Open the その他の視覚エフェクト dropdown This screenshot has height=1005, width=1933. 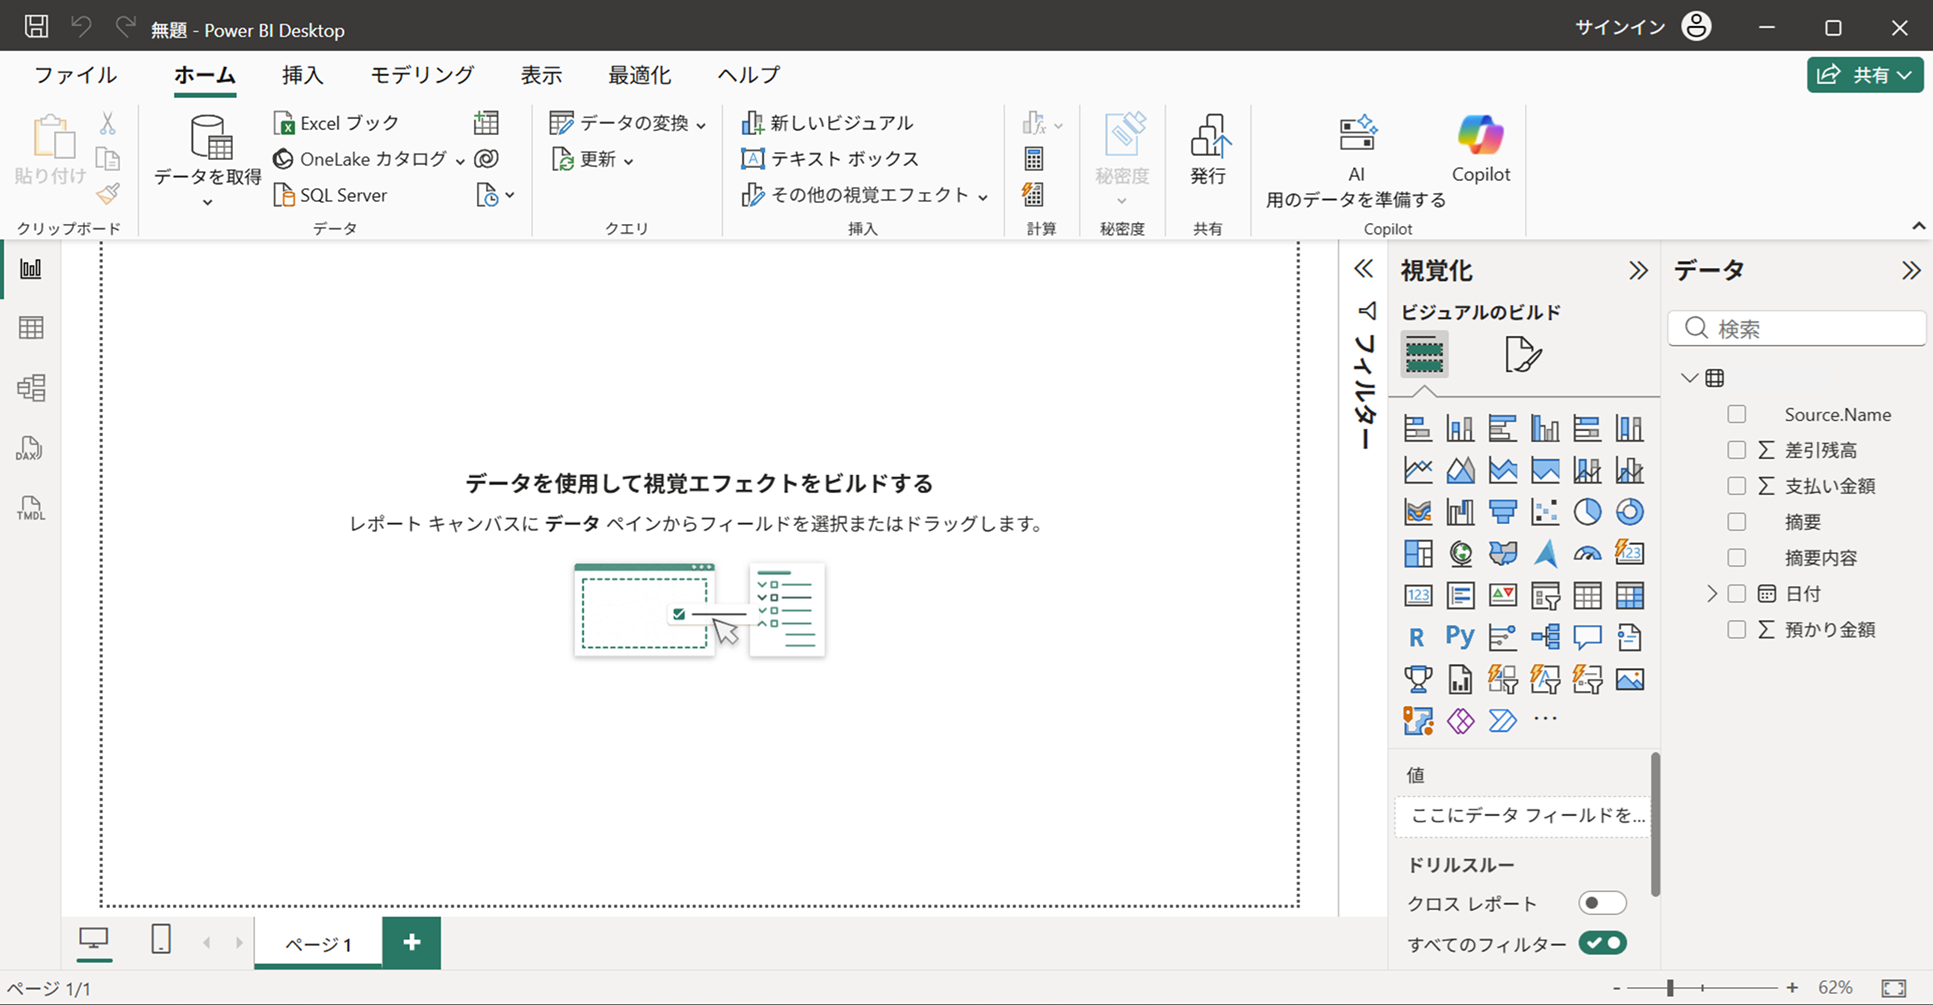point(983,195)
